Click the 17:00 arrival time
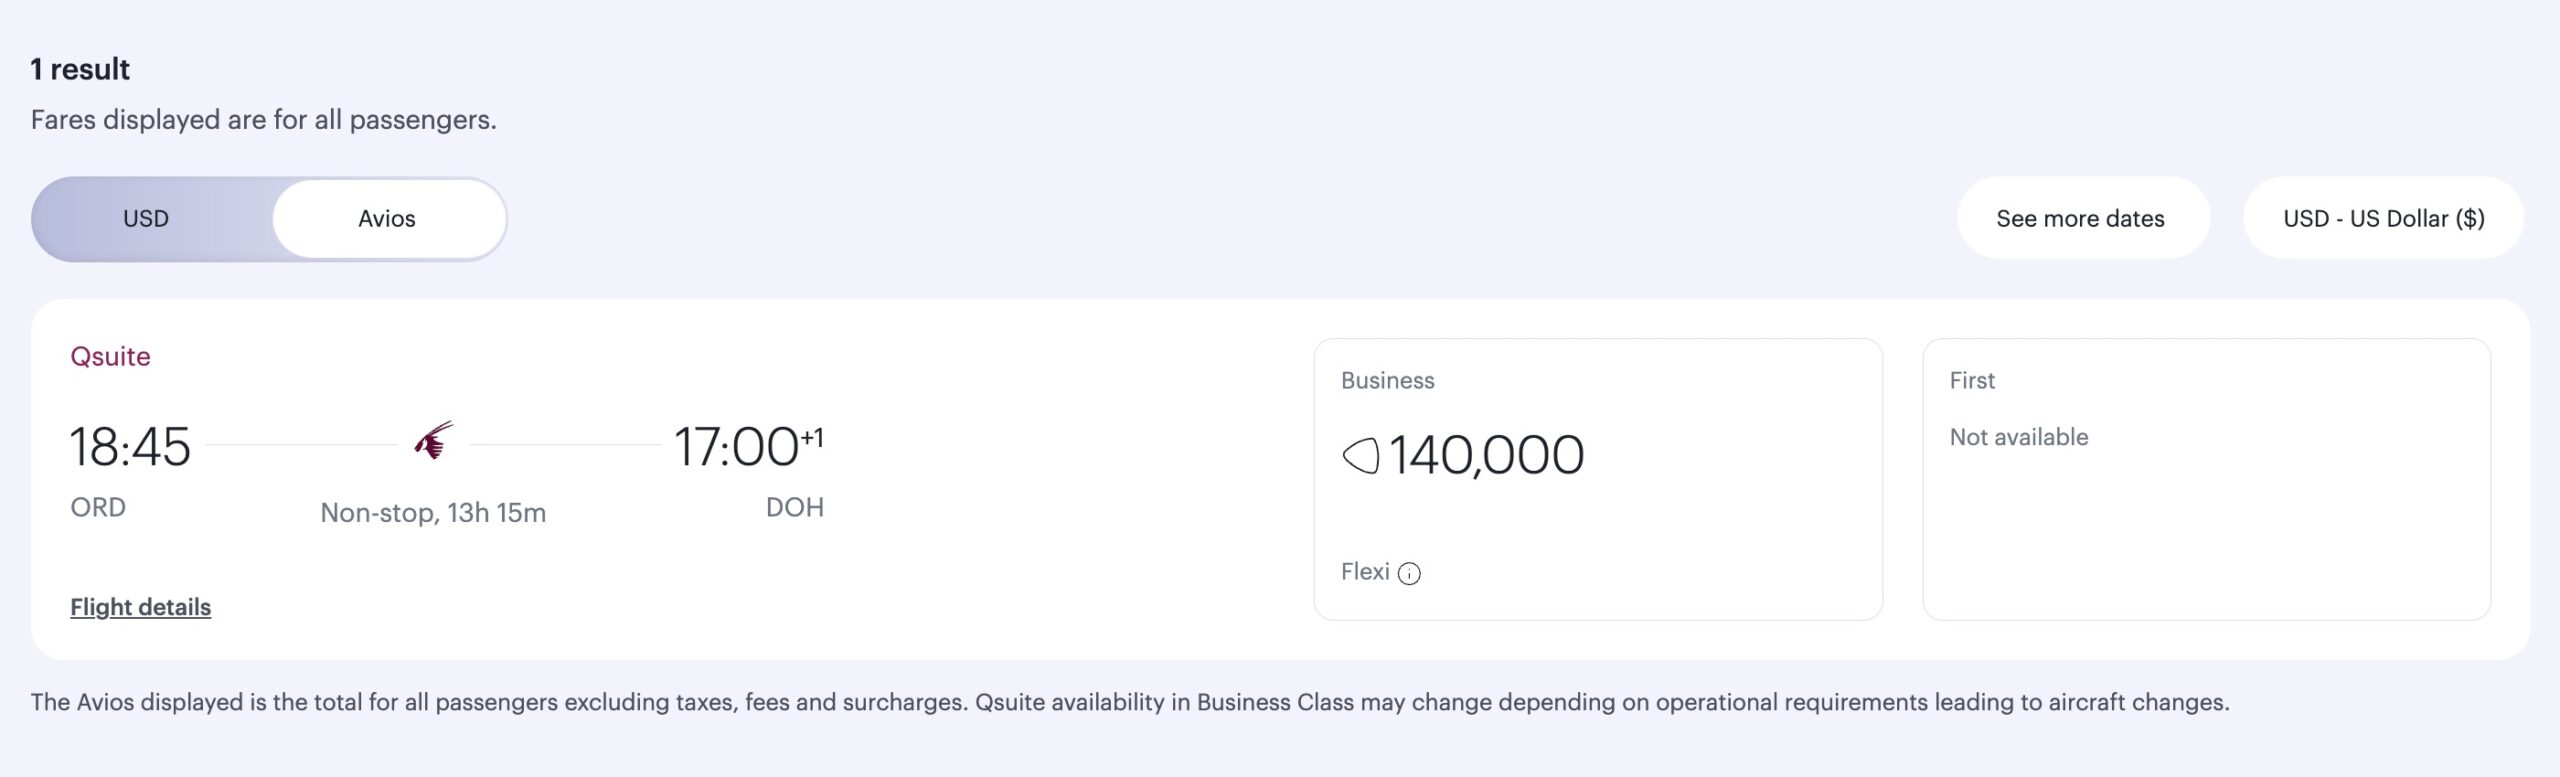Screen dimensions: 2560x777 click(736, 447)
